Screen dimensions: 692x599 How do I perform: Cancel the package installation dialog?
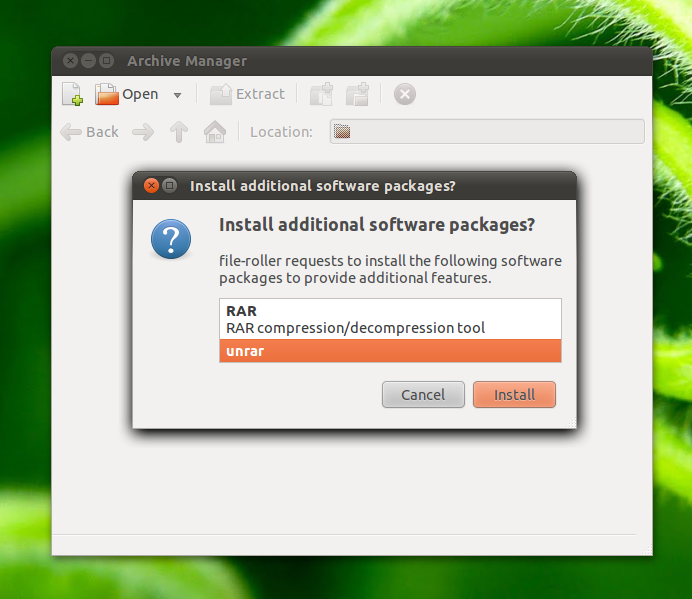click(x=423, y=395)
